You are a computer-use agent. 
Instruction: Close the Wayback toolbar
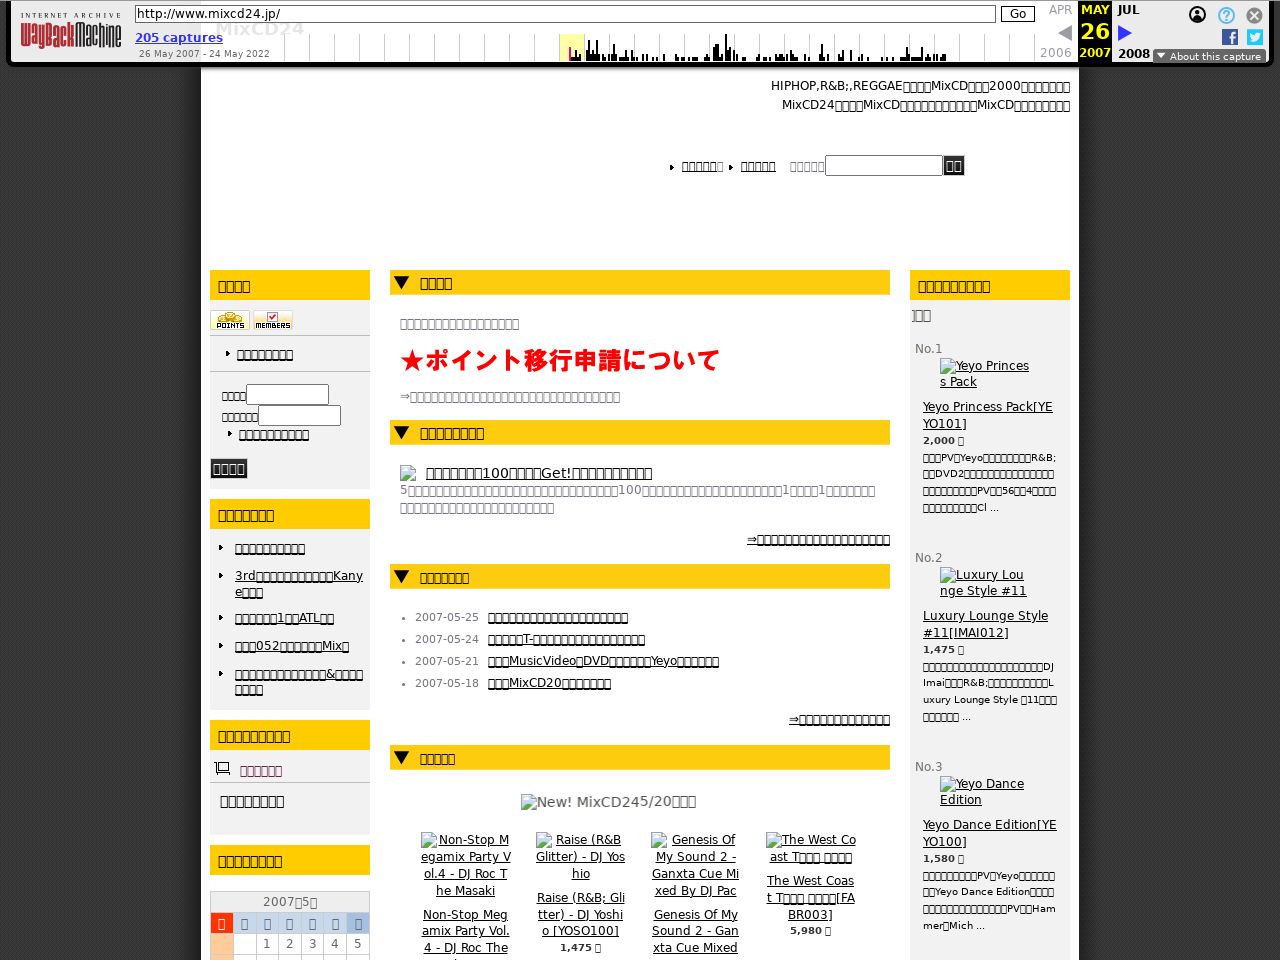(x=1254, y=15)
